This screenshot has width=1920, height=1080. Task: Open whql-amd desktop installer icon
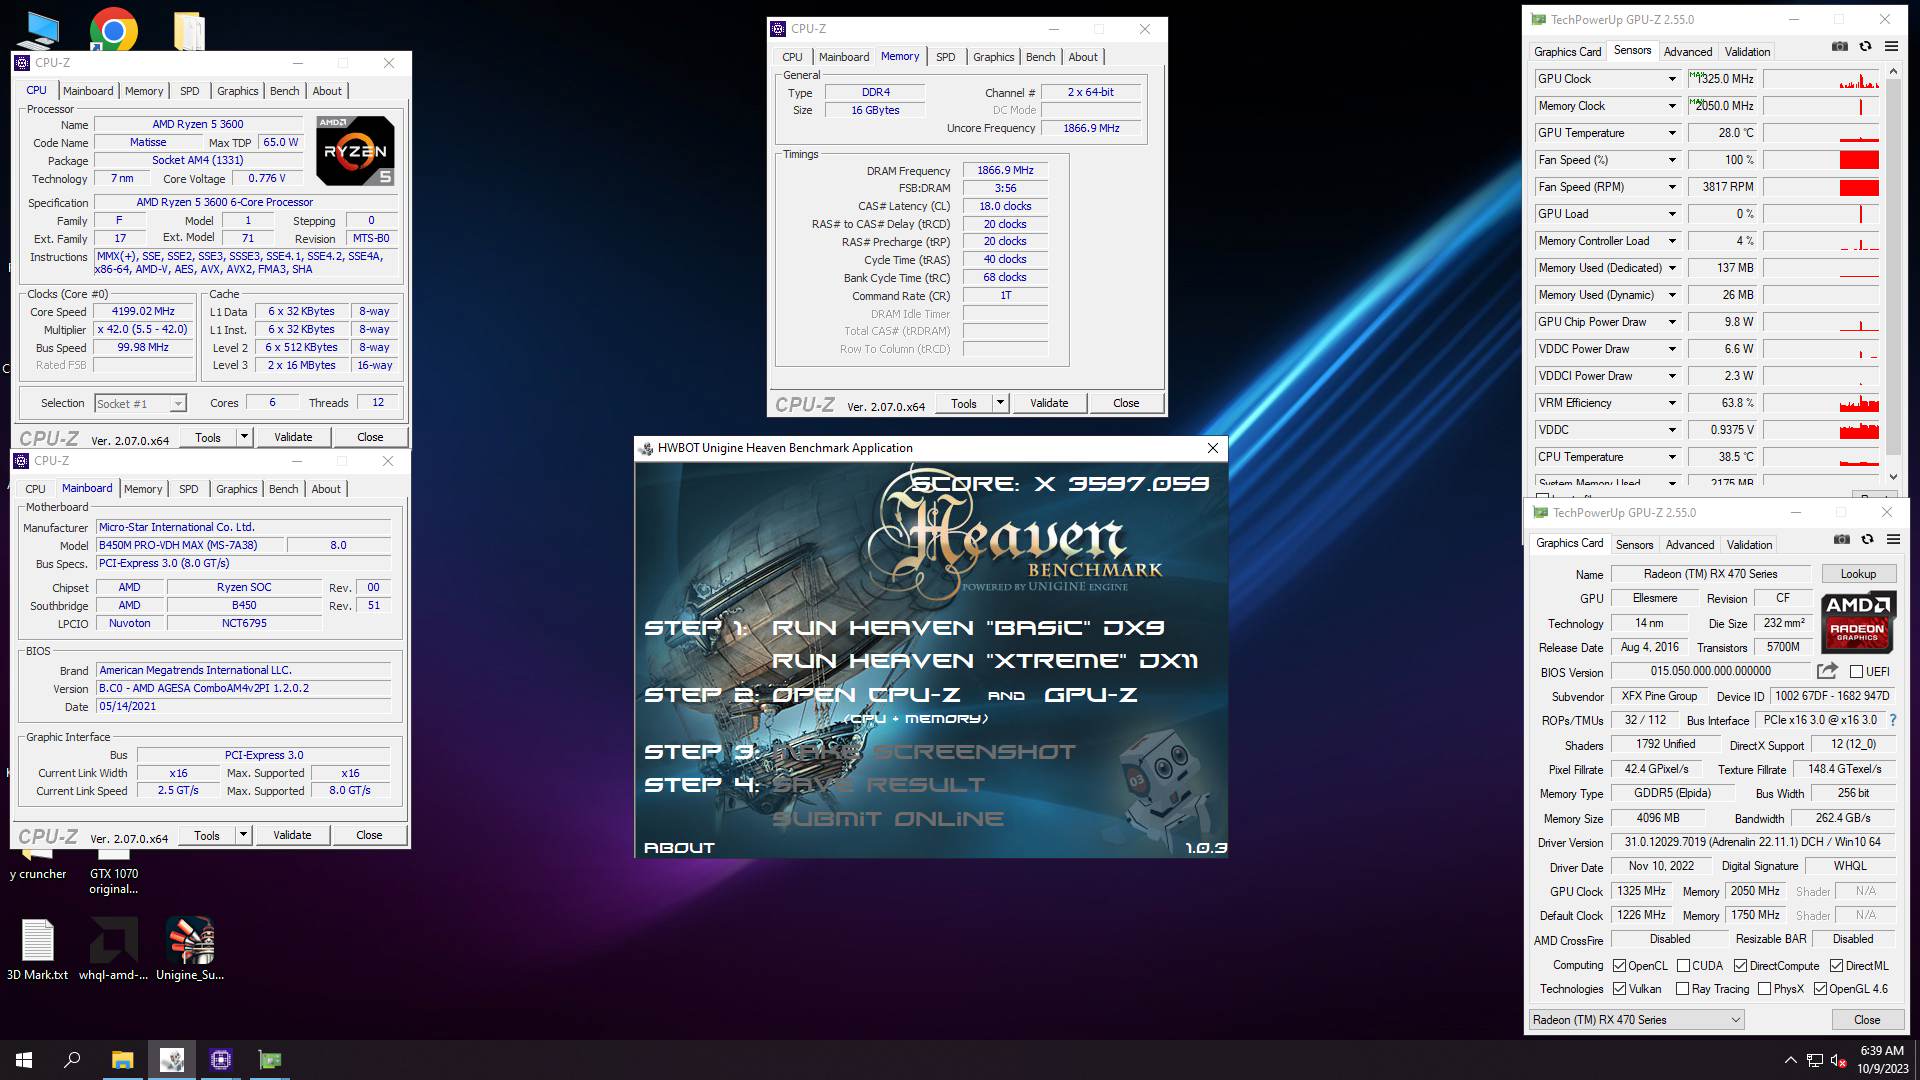click(113, 949)
